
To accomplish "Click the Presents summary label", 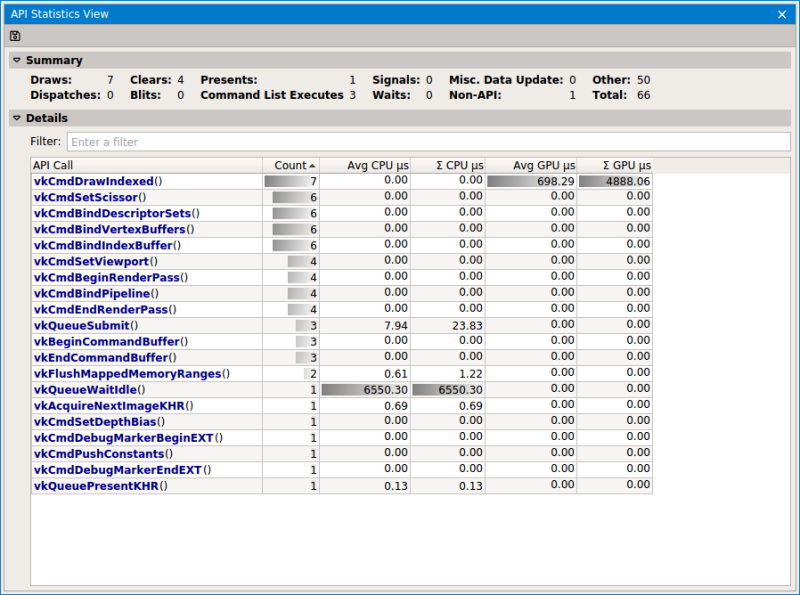I will click(229, 80).
